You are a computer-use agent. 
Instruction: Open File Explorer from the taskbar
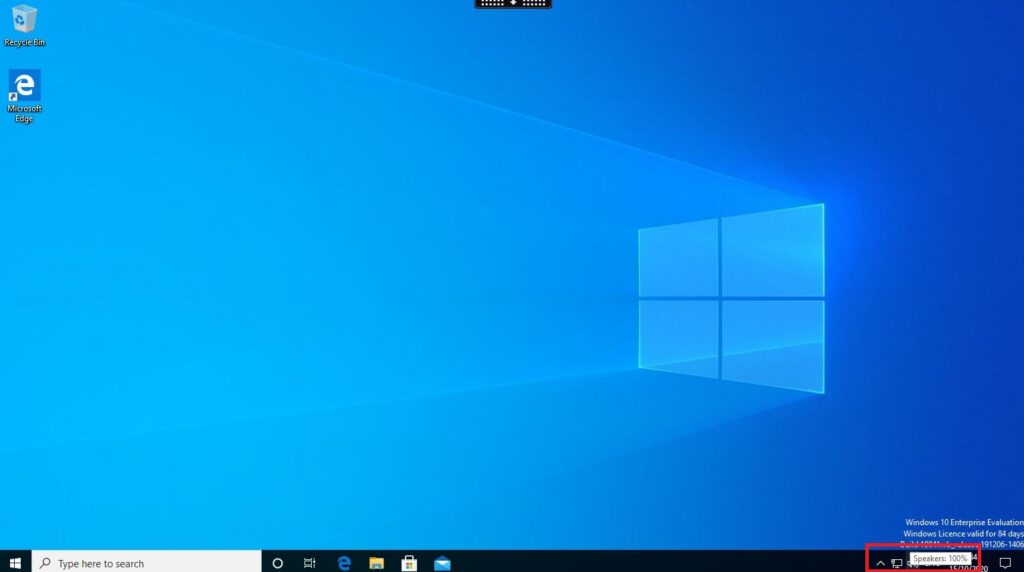click(x=376, y=563)
